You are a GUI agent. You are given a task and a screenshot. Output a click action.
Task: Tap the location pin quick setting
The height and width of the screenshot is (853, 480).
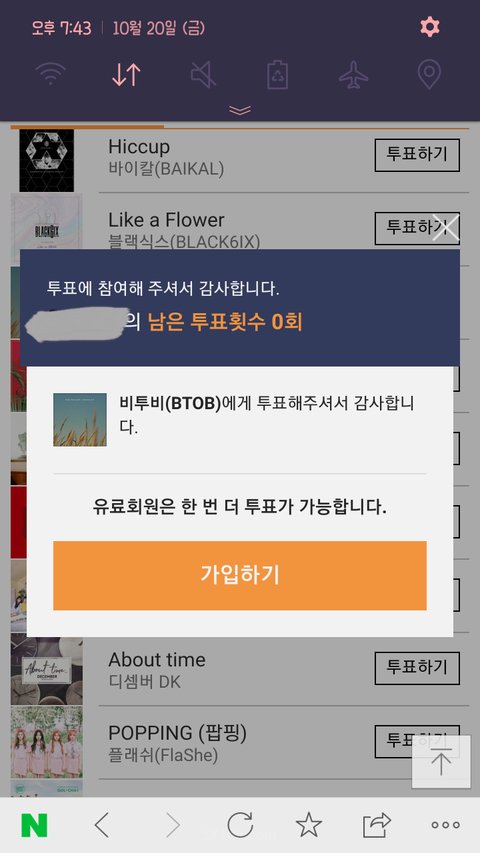coord(429,75)
